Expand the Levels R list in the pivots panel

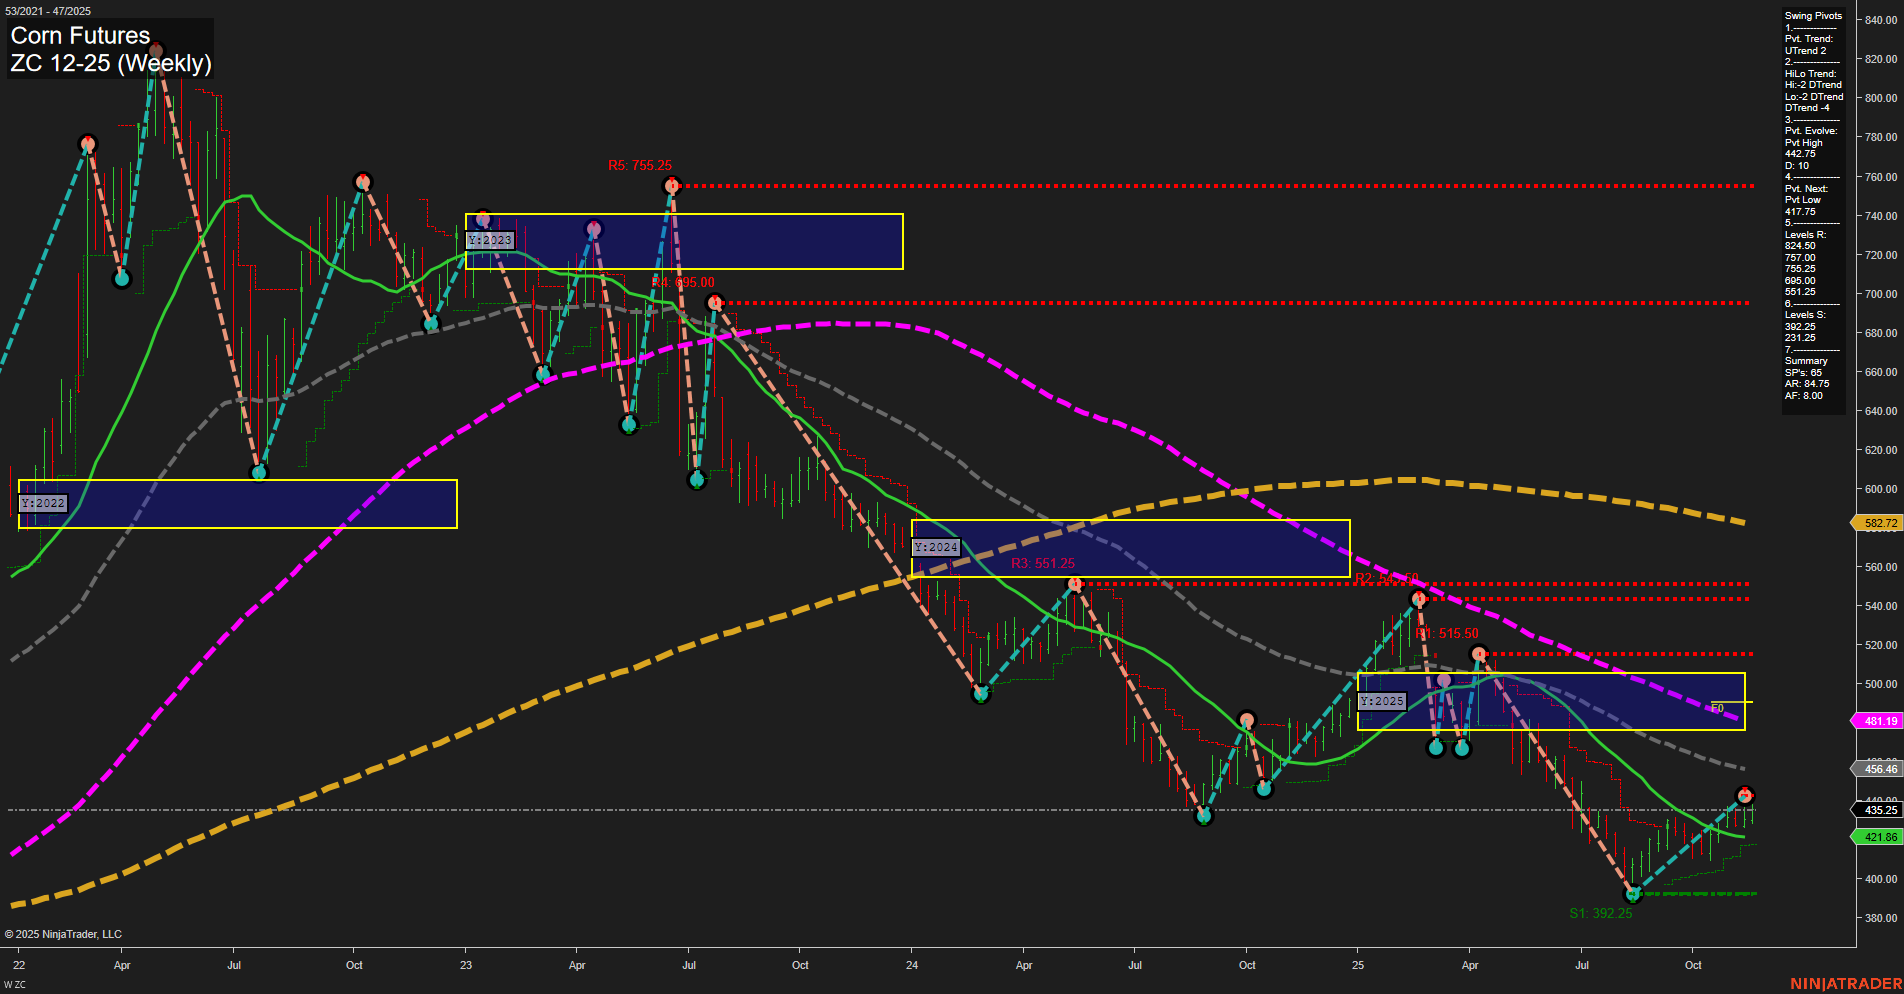click(x=1802, y=235)
